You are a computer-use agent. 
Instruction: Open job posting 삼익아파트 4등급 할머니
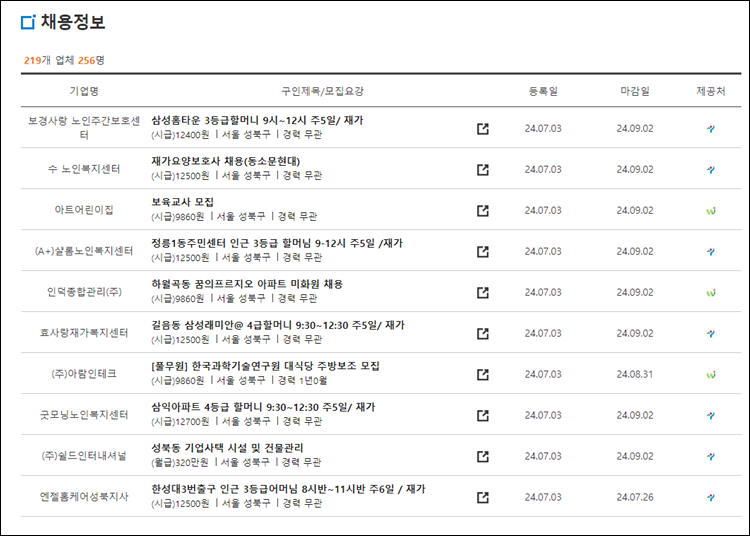pyautogui.click(x=263, y=407)
